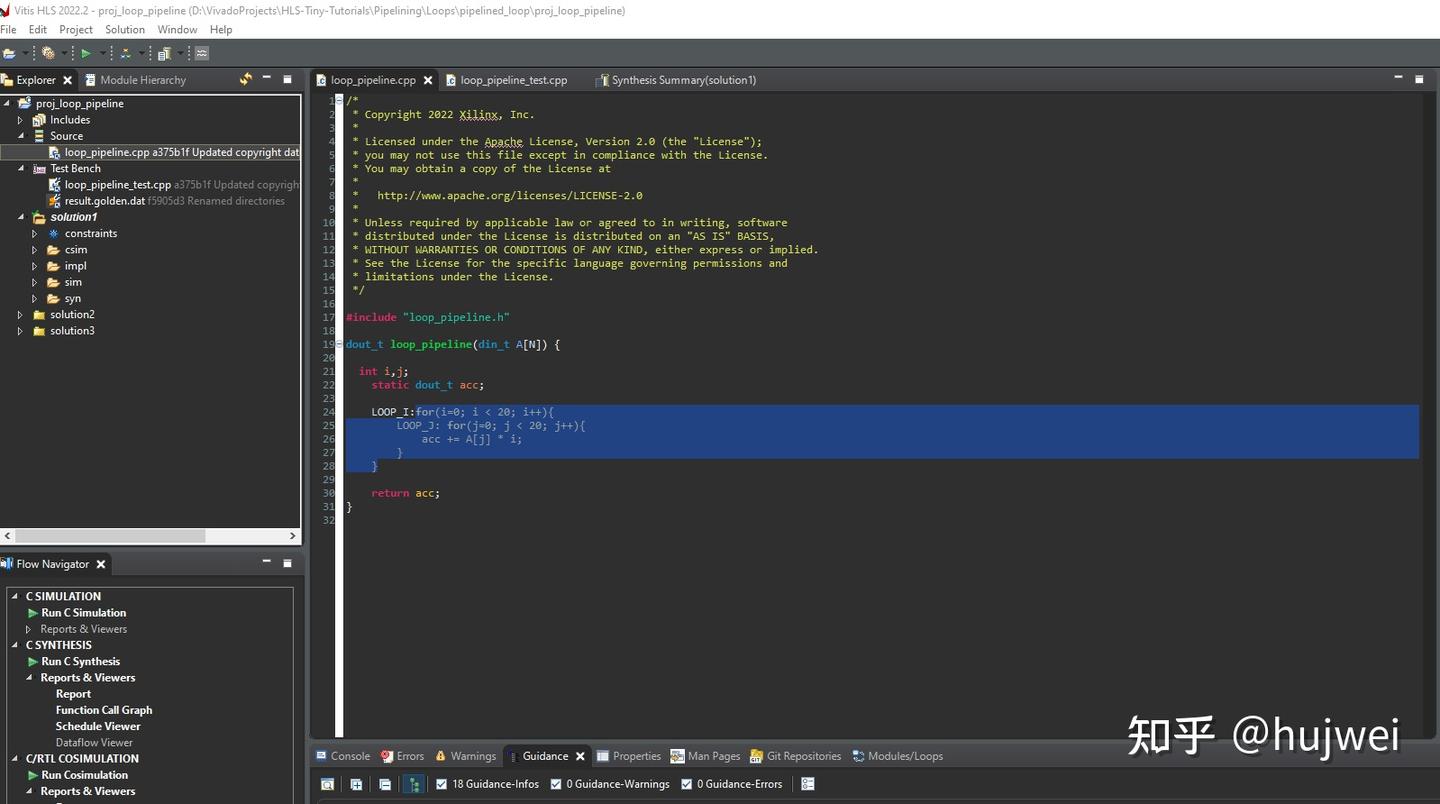Toggle the 0 Guidance-Errors checkbox

point(687,784)
